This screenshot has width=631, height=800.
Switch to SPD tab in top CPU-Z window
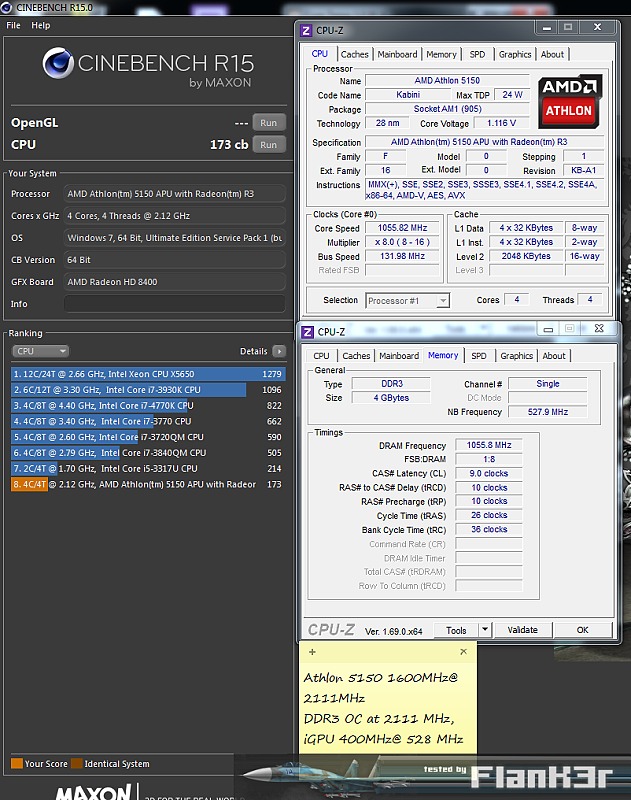click(x=477, y=54)
